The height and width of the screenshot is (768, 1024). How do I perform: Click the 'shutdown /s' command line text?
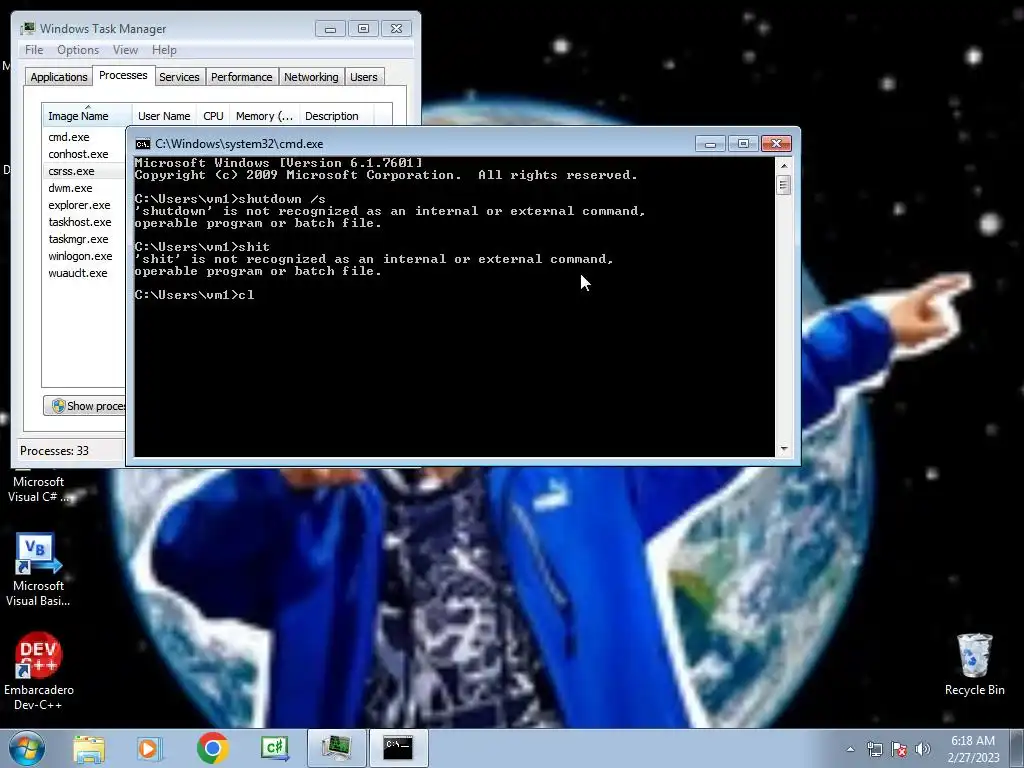[x=282, y=199]
